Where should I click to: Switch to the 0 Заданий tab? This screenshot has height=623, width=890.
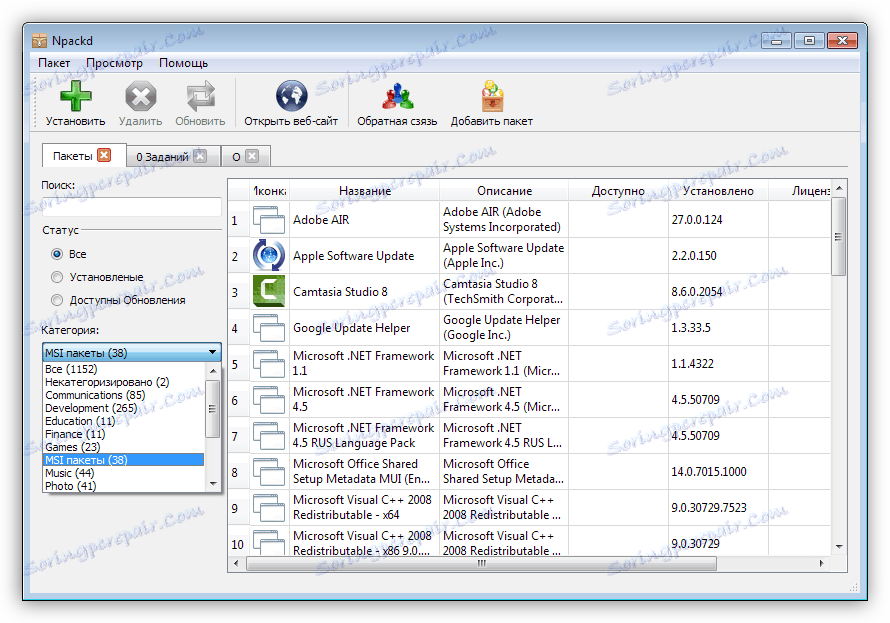[162, 157]
